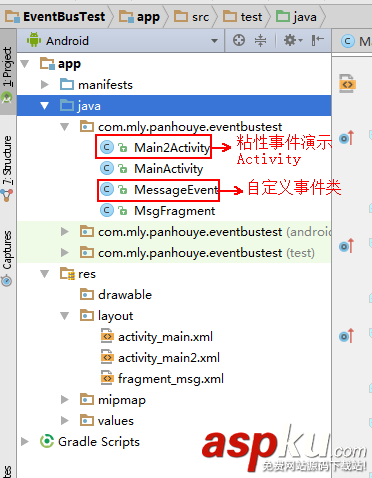Click the layout folder icon
Viewport: 372px width, 478px height.
(x=87, y=315)
